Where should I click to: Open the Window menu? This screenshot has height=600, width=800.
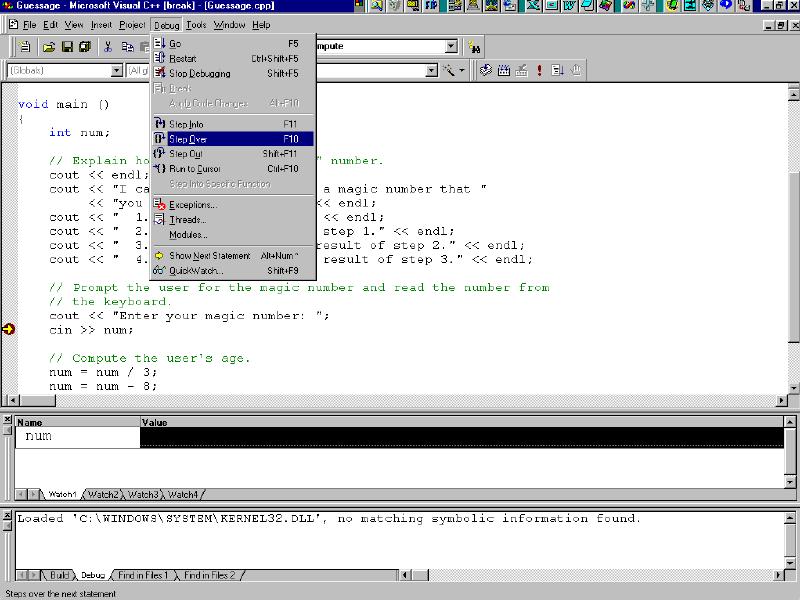229,24
